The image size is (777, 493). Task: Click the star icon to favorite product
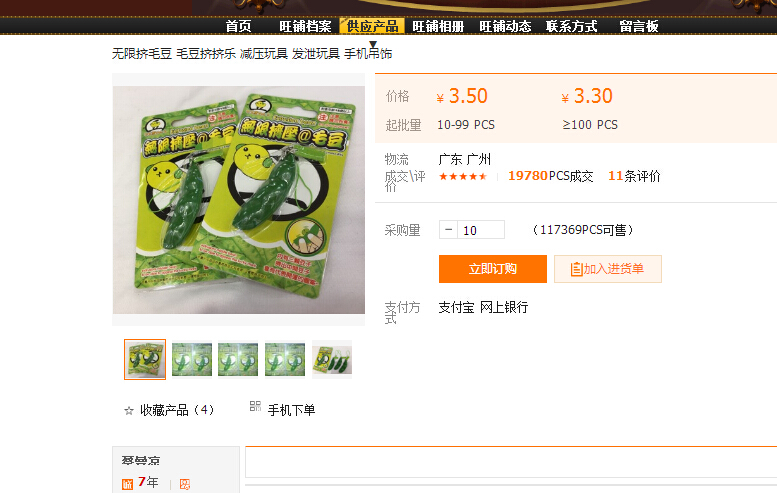coord(129,411)
